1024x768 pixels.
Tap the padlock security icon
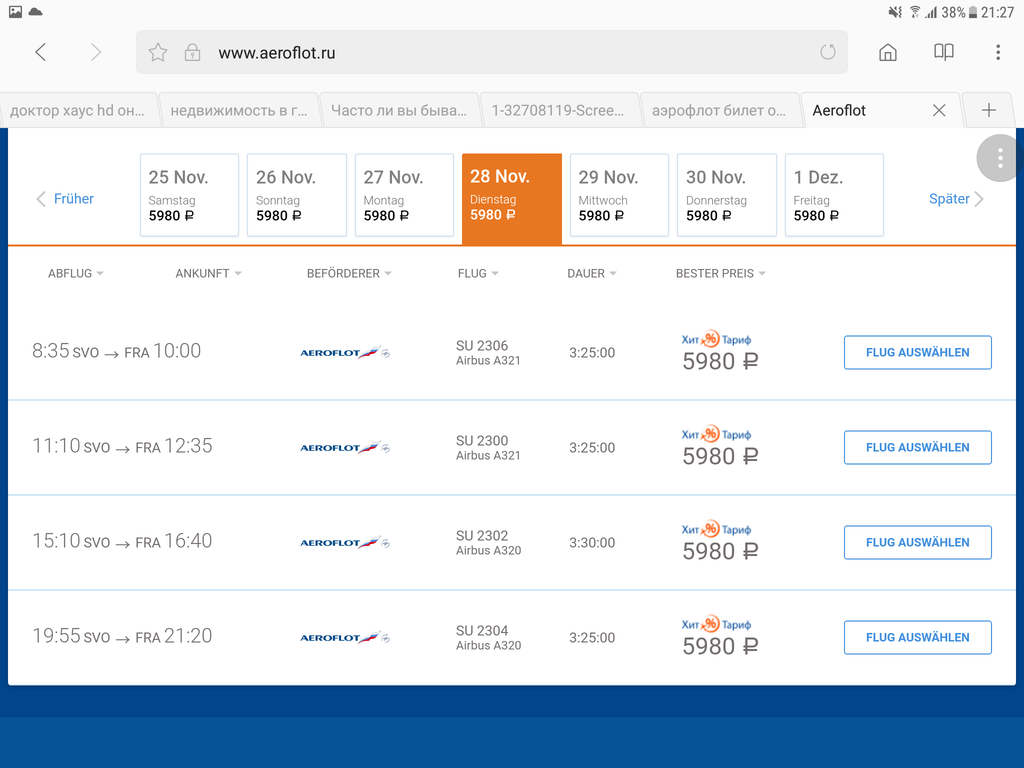point(192,52)
